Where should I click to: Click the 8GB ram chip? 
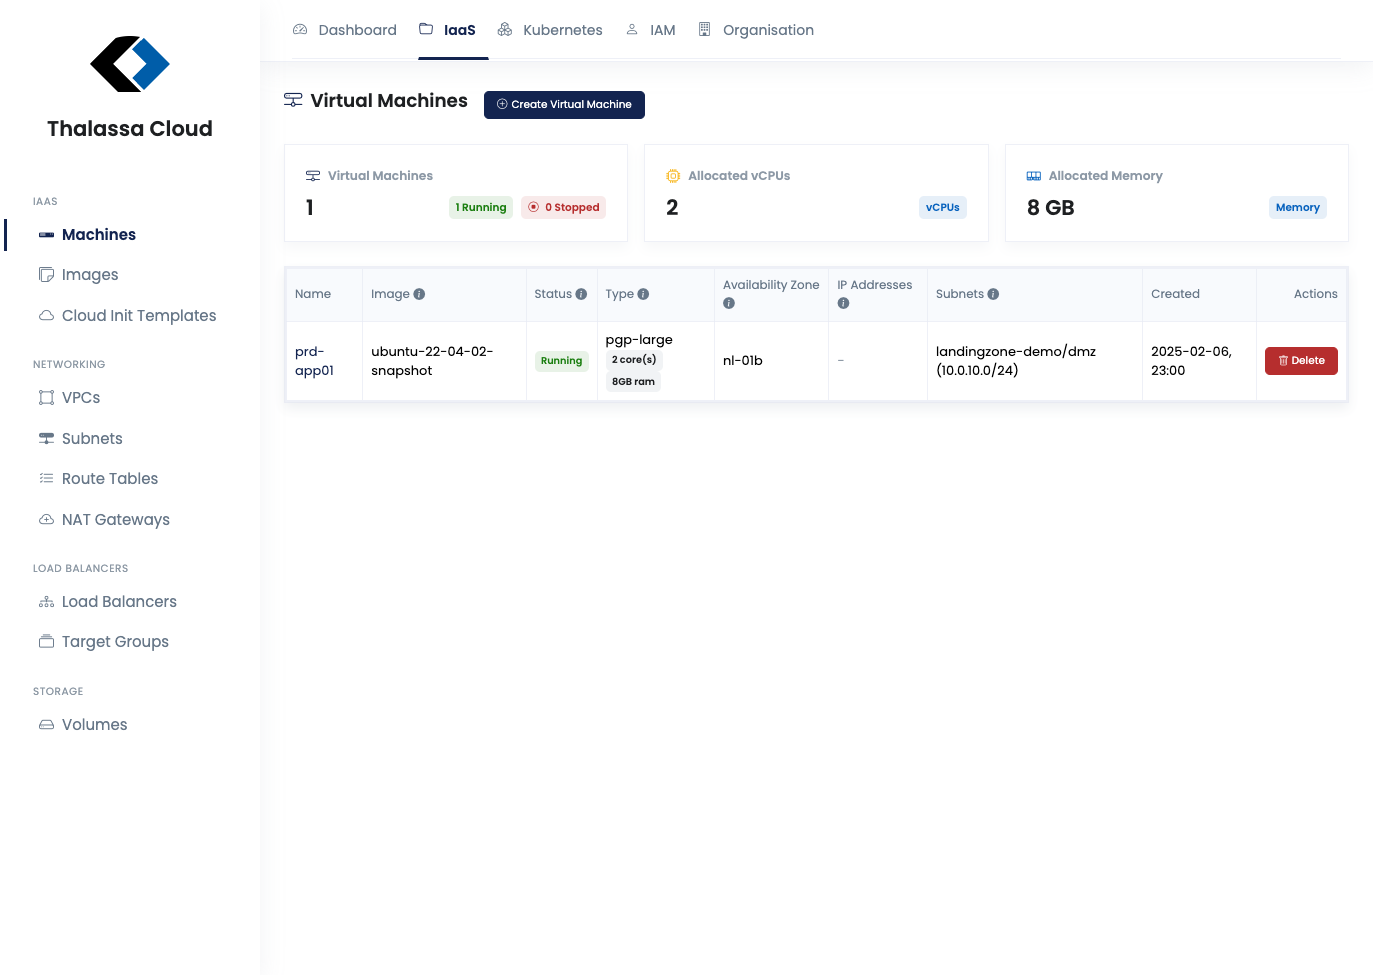point(633,382)
